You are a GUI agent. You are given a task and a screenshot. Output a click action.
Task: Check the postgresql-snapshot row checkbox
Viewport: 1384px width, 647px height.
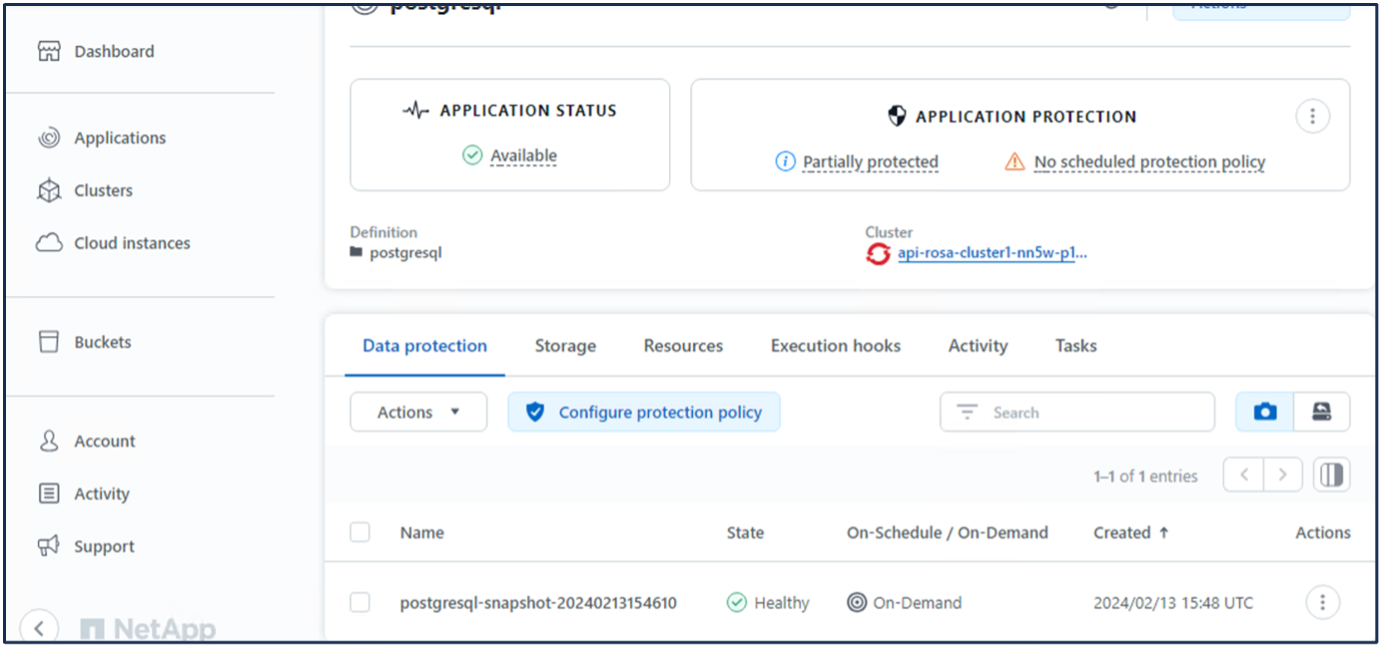point(360,602)
